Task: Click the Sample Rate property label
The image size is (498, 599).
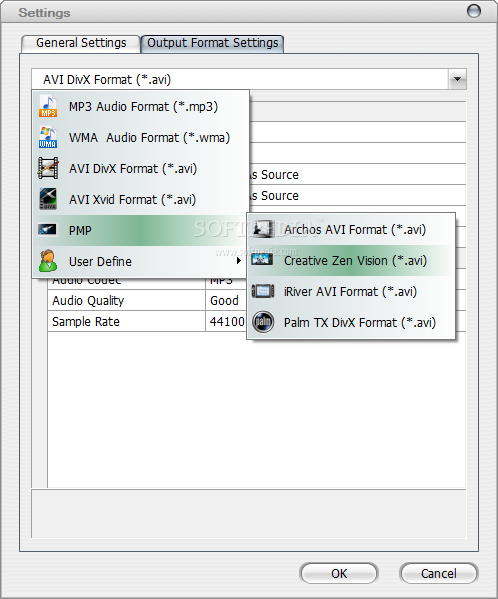Action: [x=86, y=322]
